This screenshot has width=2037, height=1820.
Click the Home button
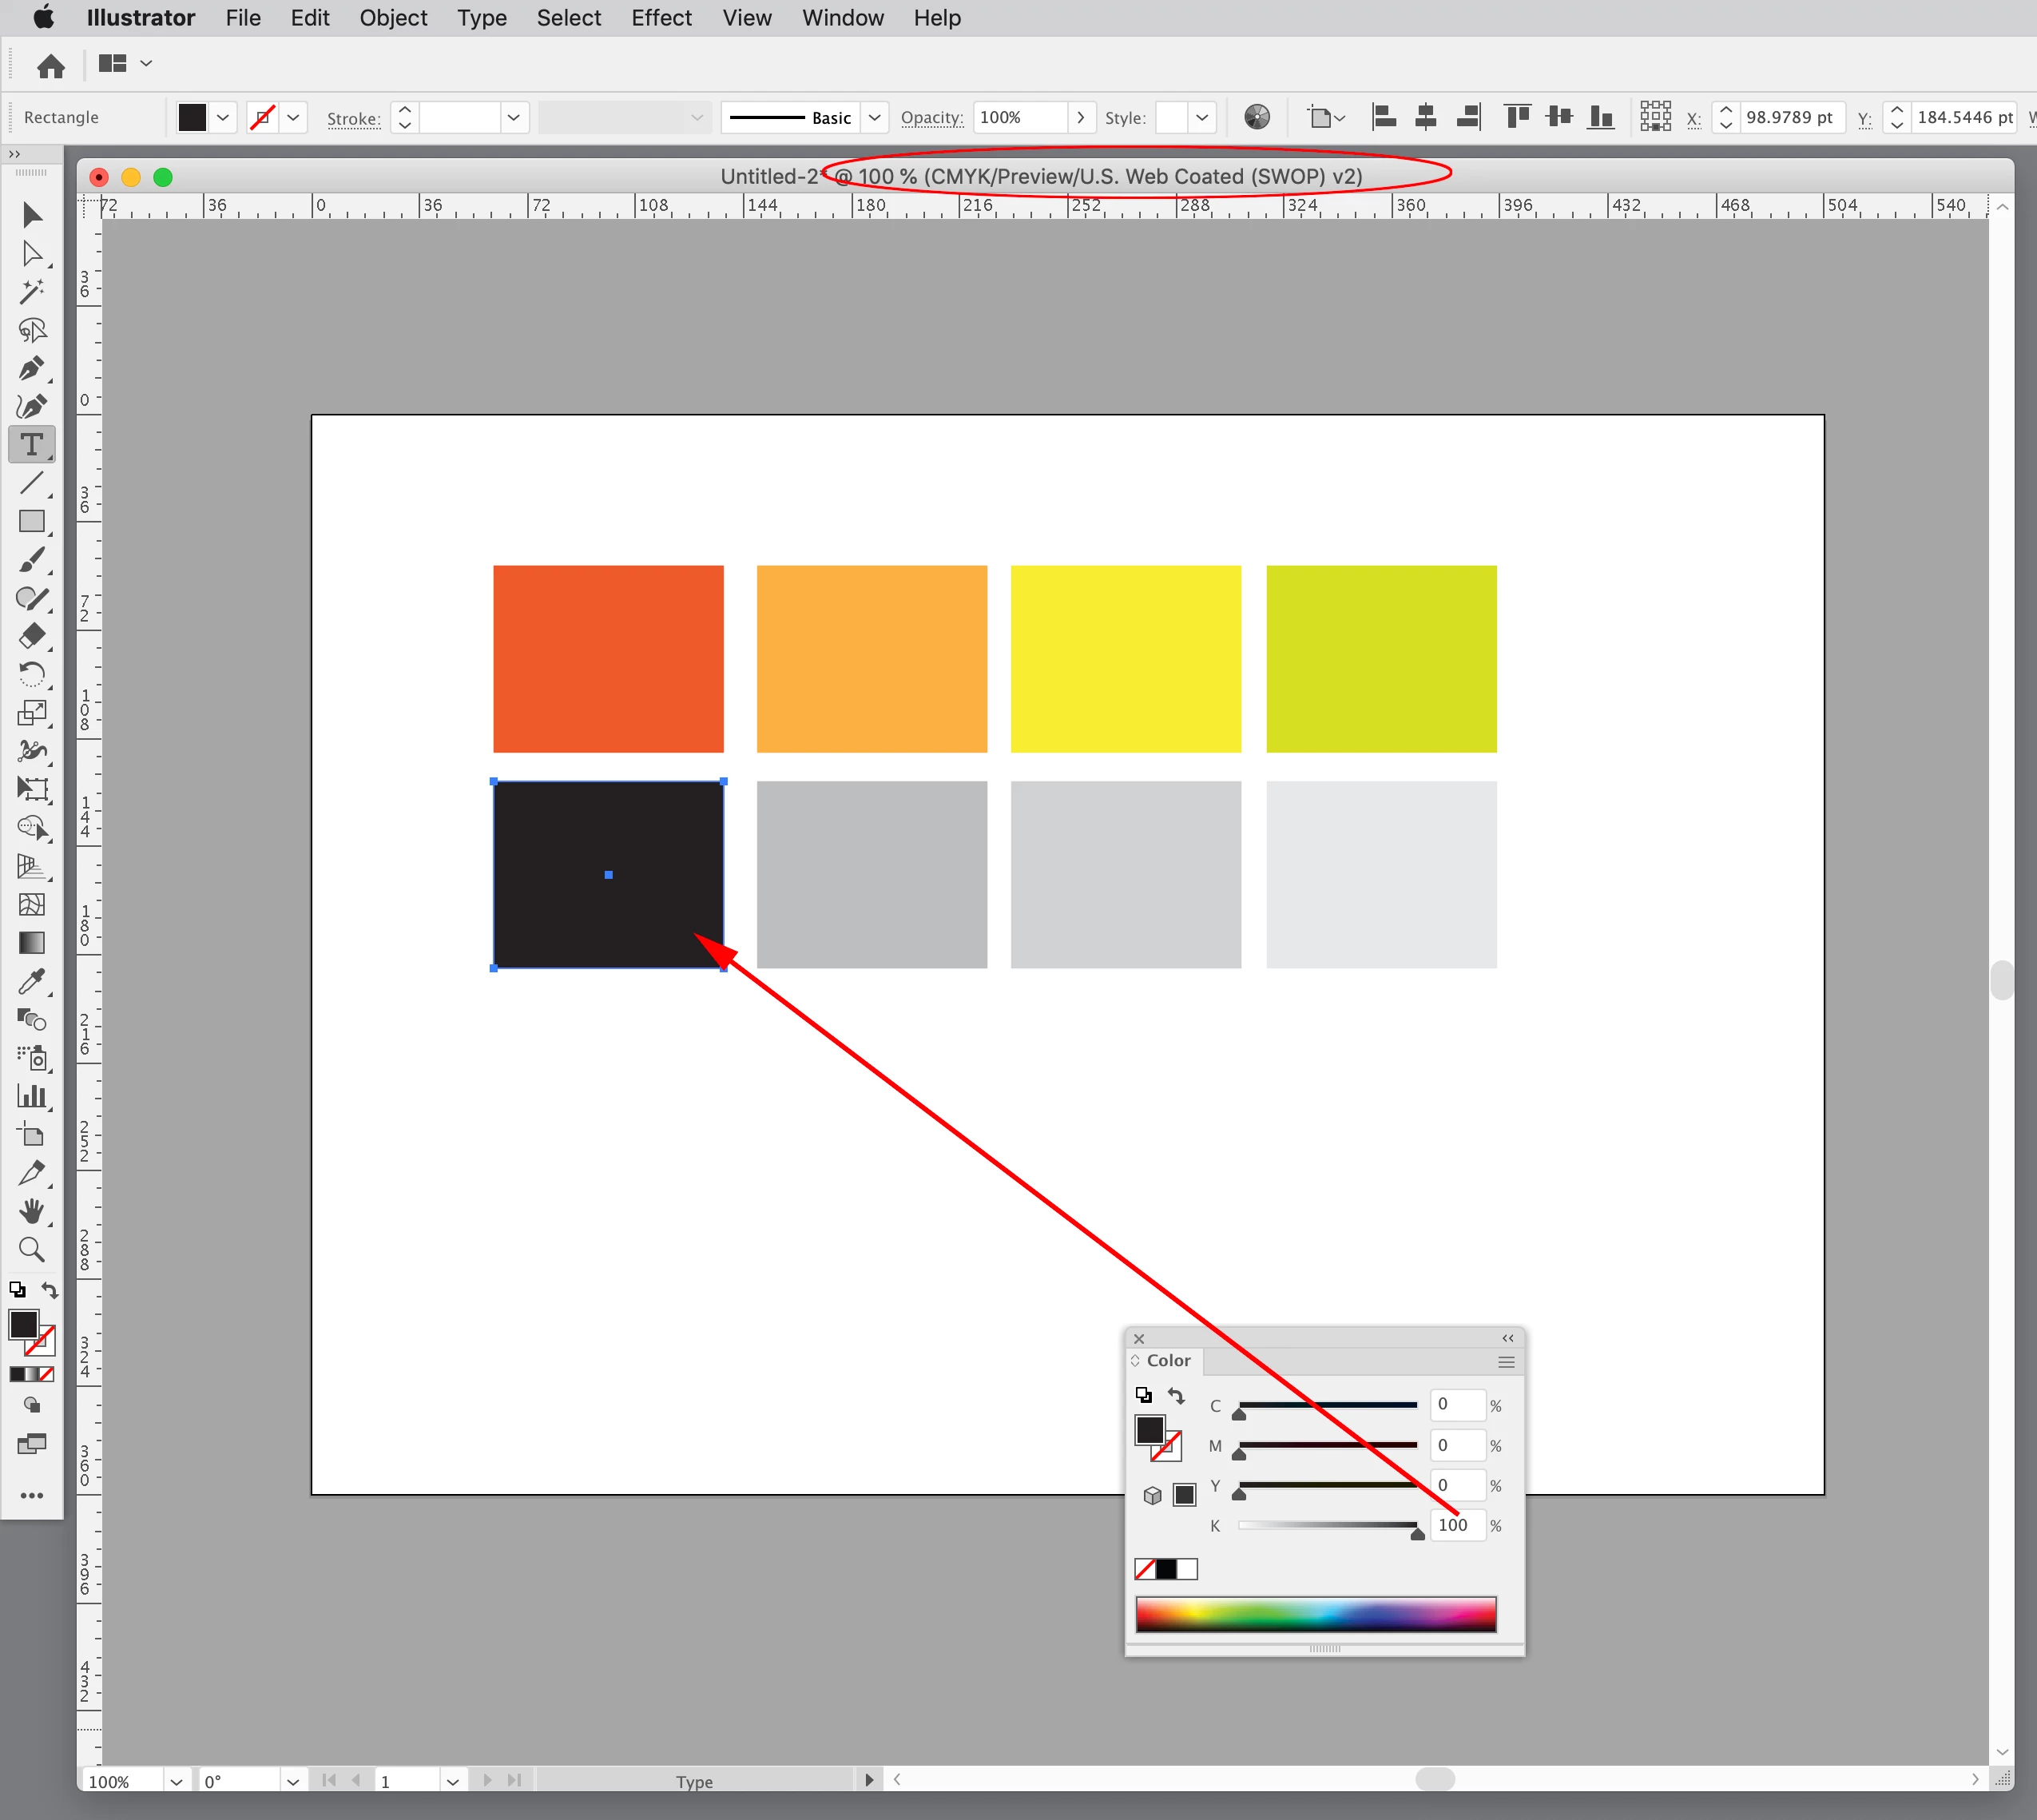51,66
